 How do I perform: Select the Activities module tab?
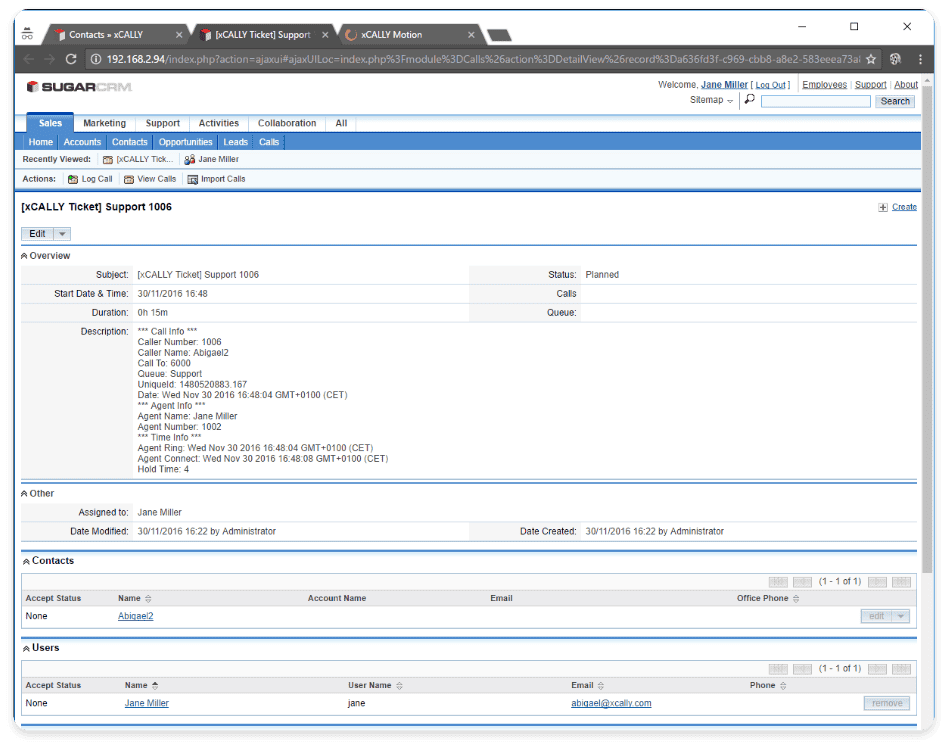pos(219,123)
